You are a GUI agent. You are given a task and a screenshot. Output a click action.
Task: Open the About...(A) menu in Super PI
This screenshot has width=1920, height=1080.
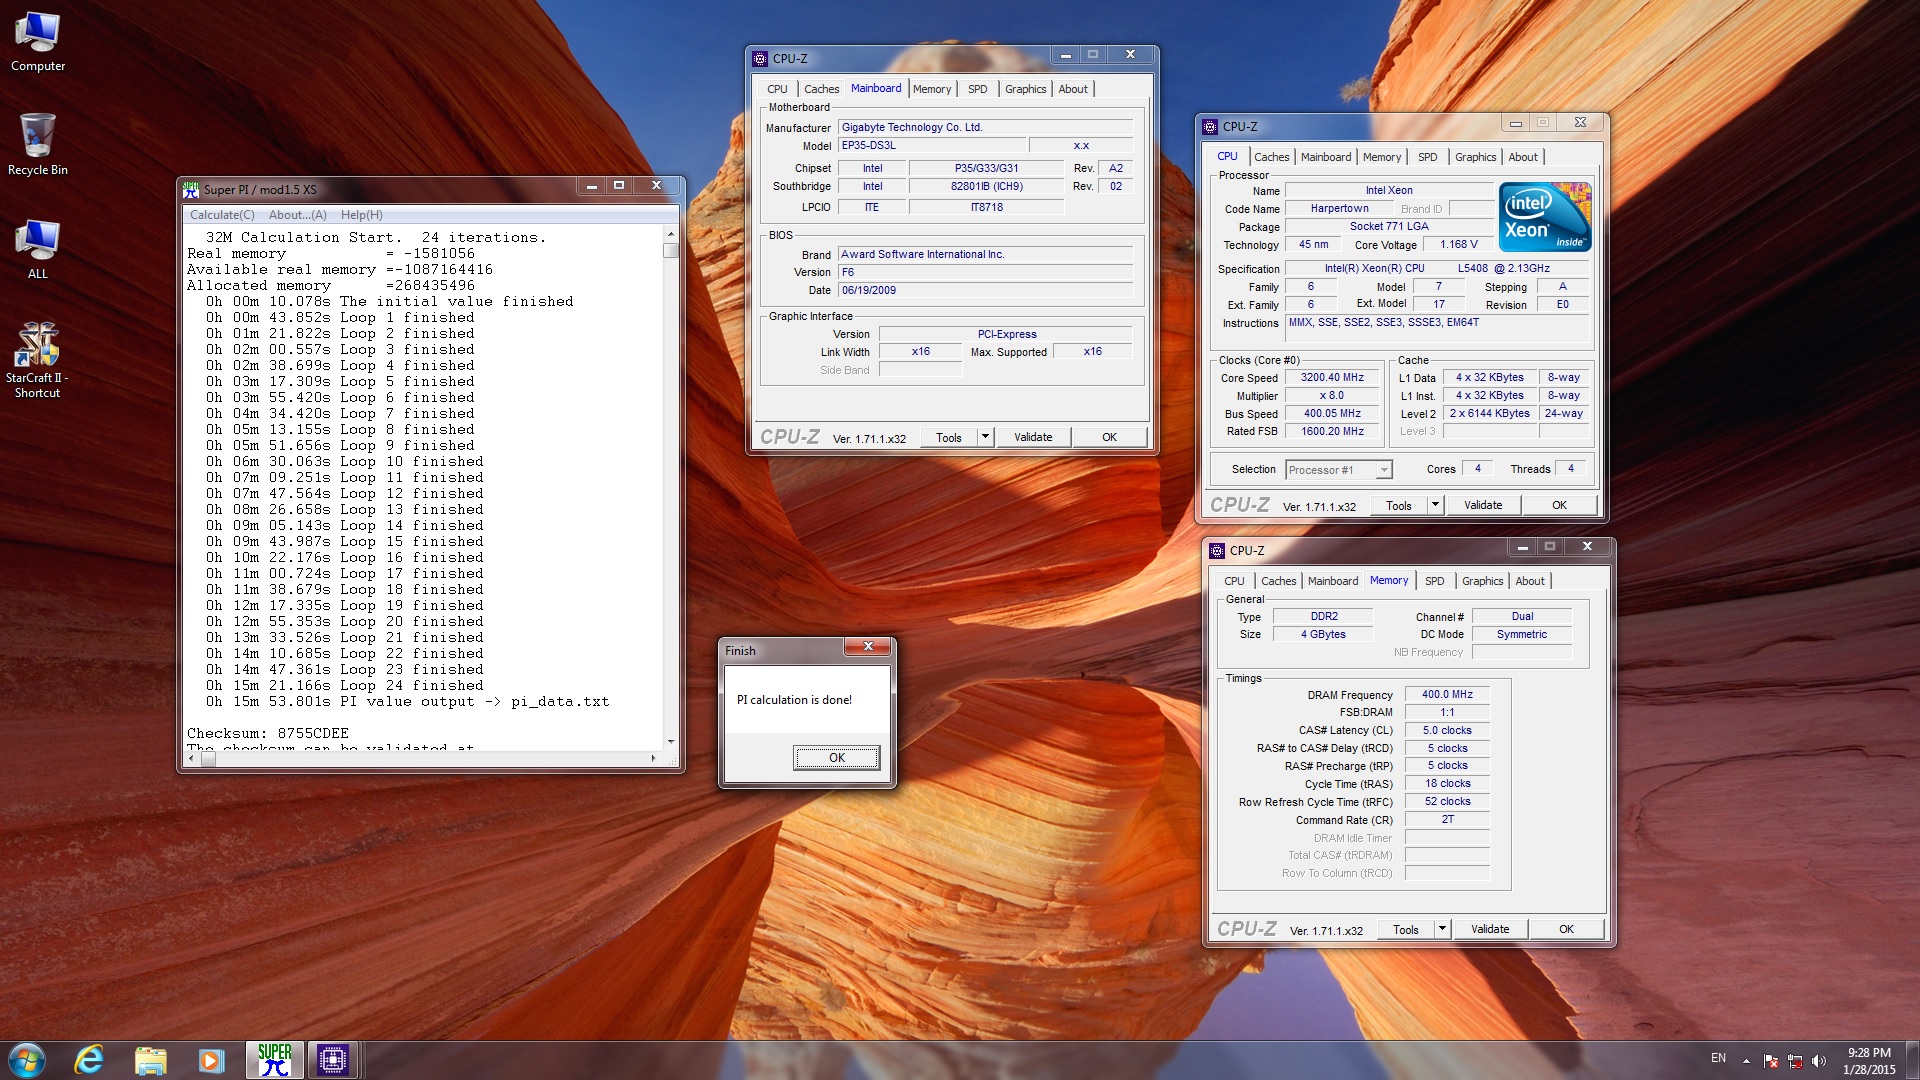point(298,215)
